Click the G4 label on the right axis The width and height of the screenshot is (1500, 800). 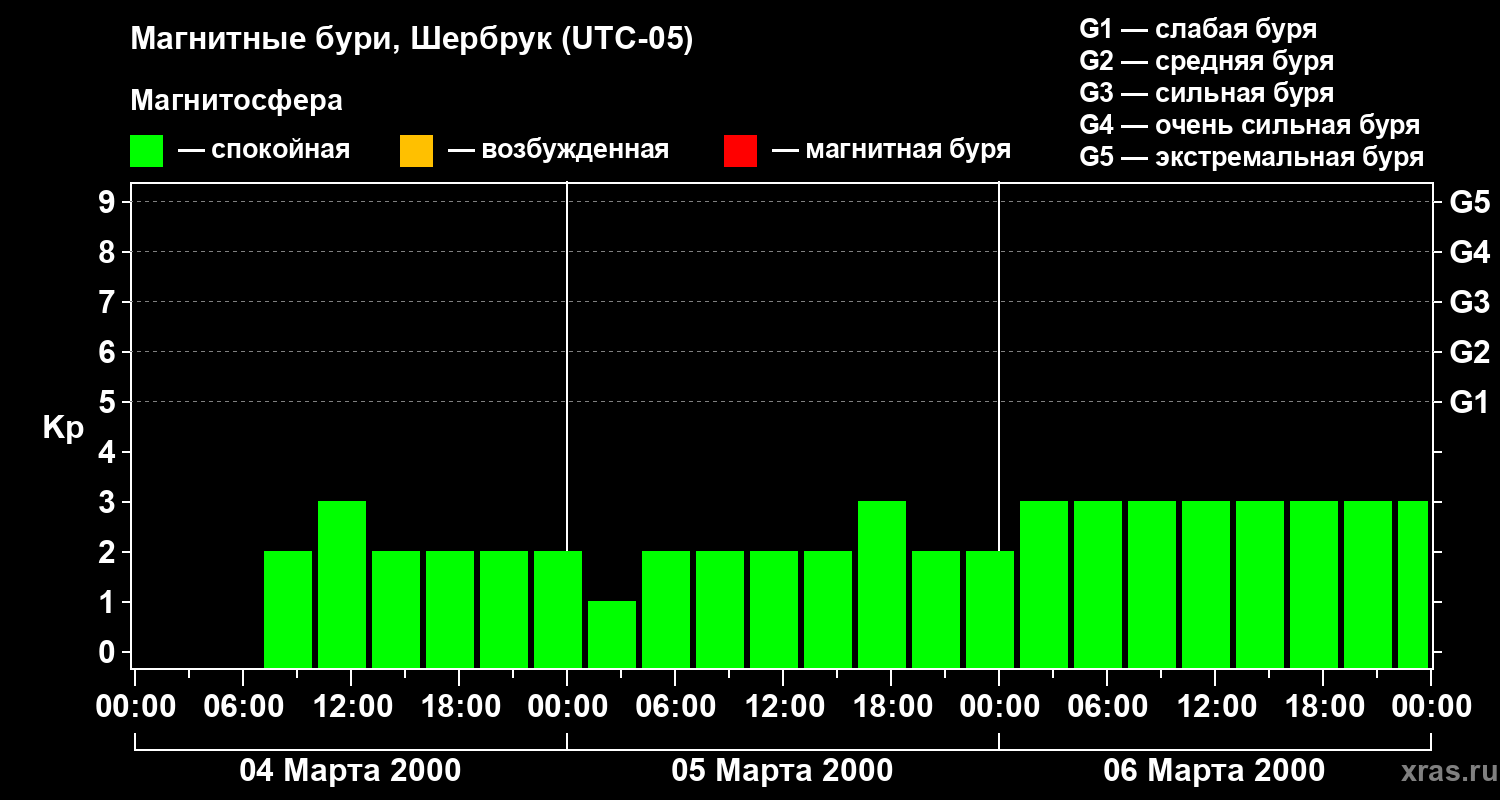point(1470,252)
